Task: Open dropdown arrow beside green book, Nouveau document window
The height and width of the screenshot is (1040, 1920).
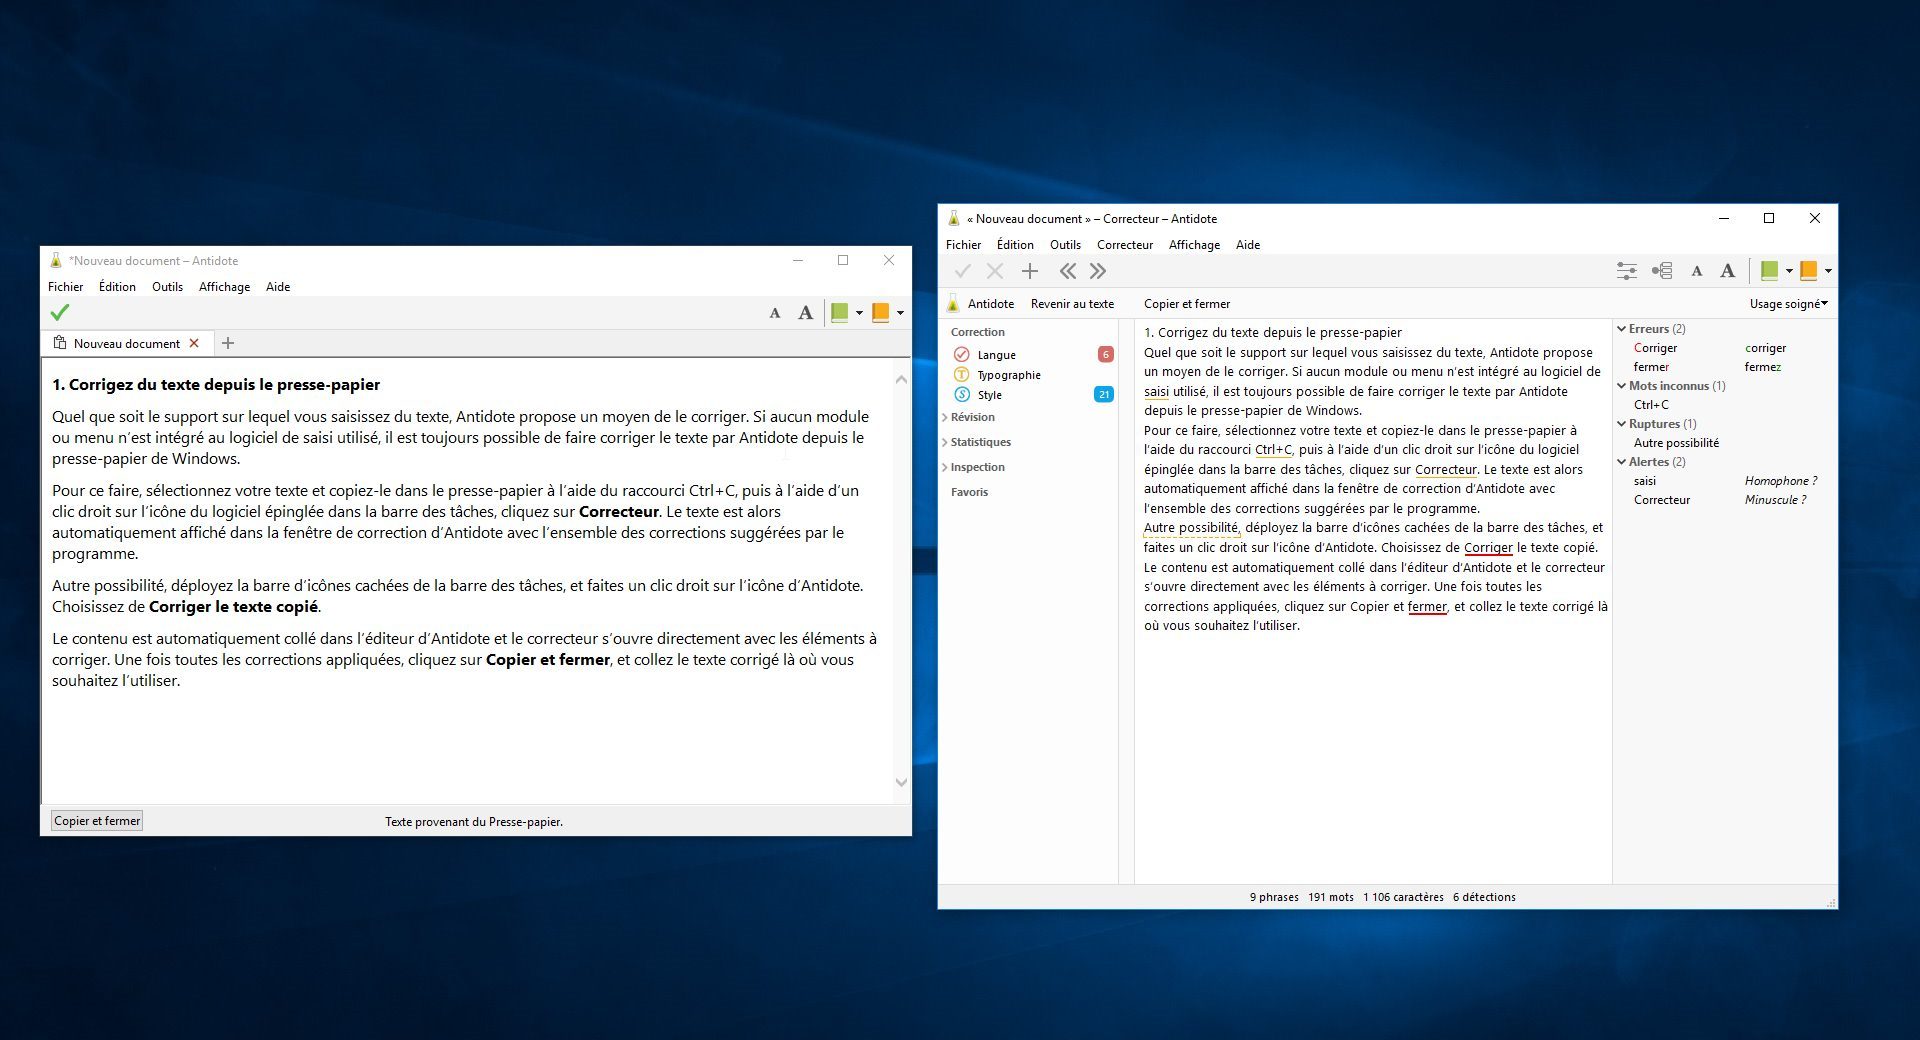Action: tap(859, 313)
